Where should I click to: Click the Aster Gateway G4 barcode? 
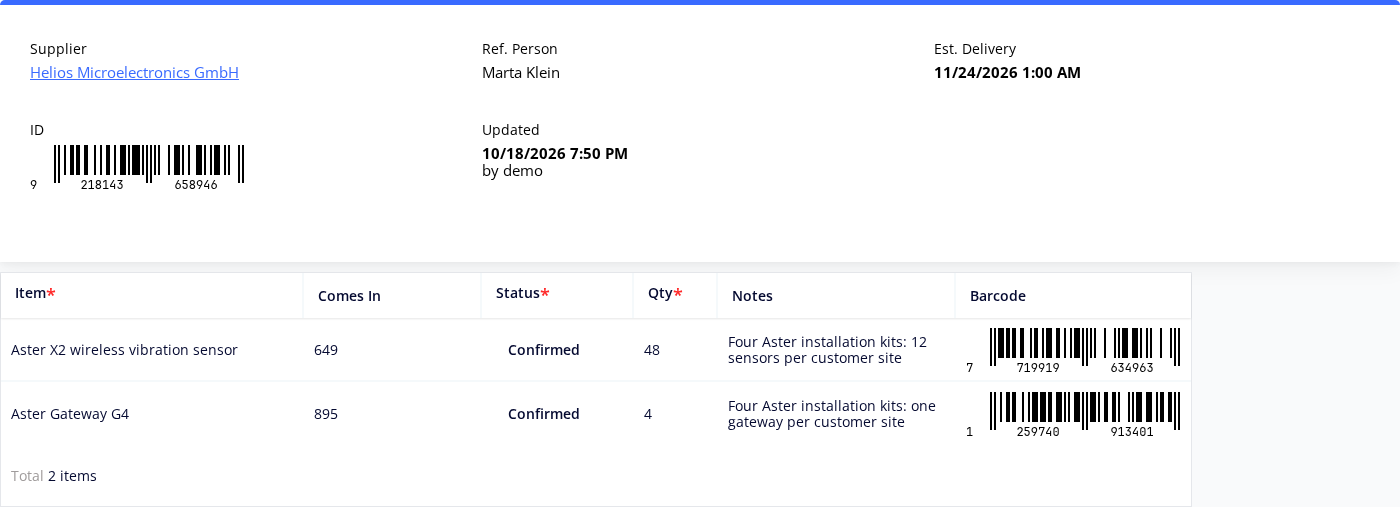pos(1073,415)
